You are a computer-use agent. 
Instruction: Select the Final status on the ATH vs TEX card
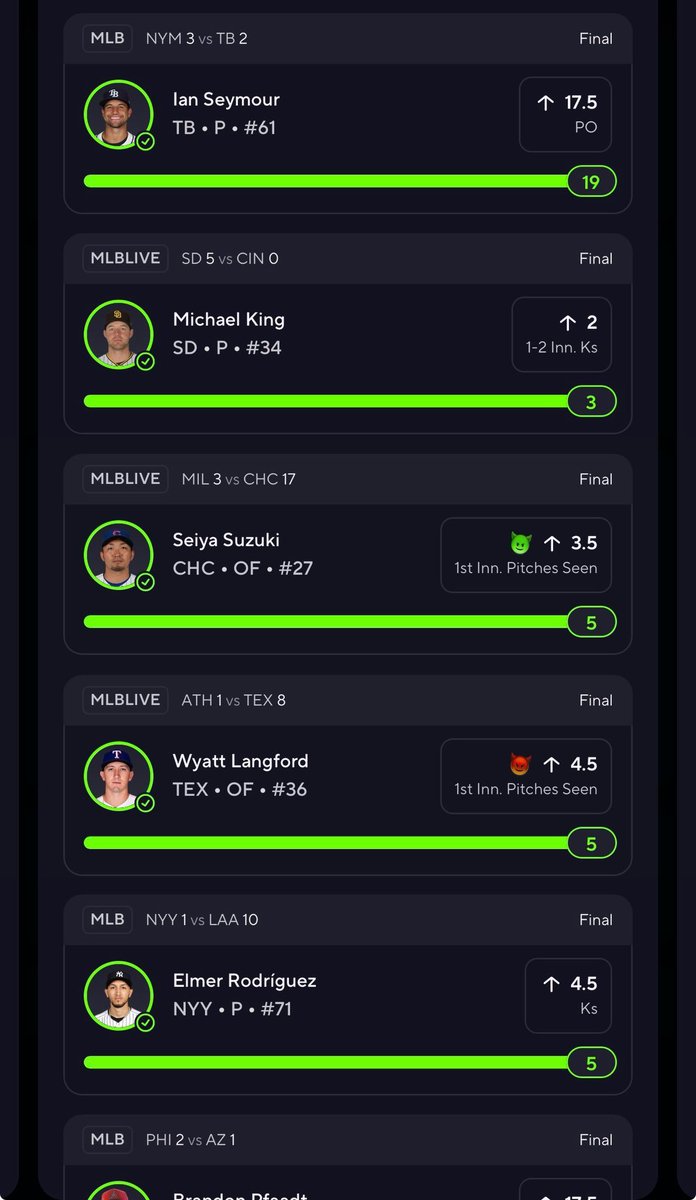tap(596, 700)
